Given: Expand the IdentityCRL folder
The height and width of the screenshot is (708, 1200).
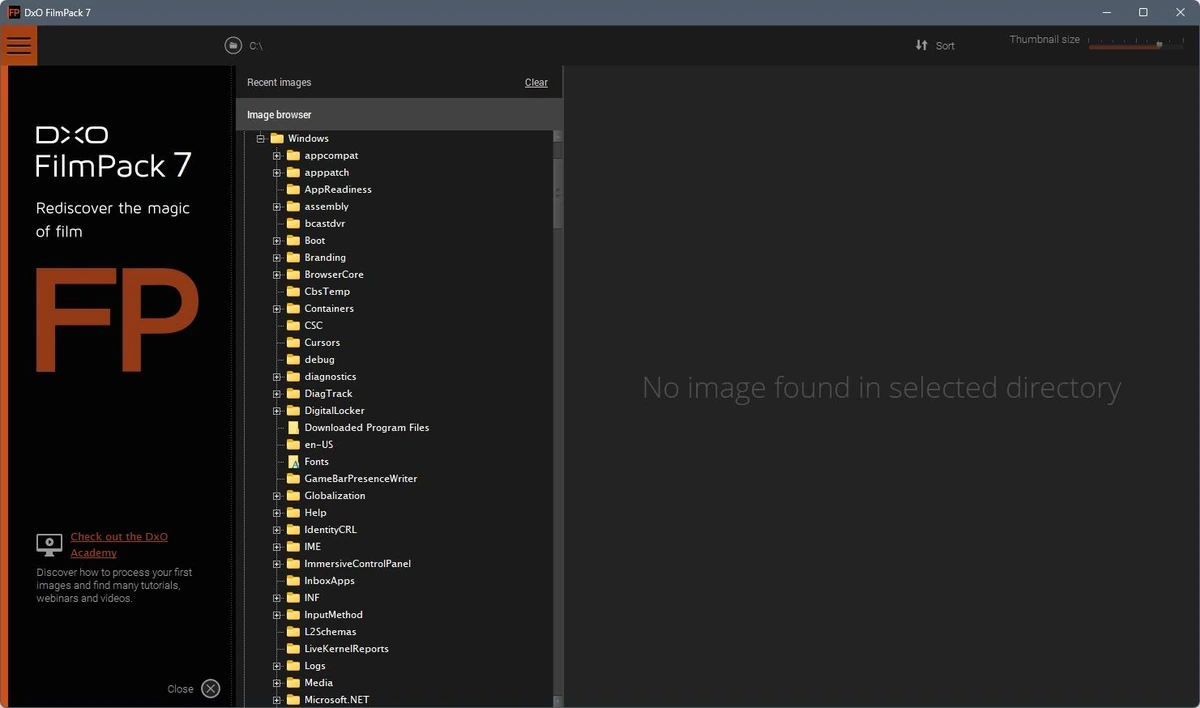Looking at the screenshot, I should coord(277,530).
